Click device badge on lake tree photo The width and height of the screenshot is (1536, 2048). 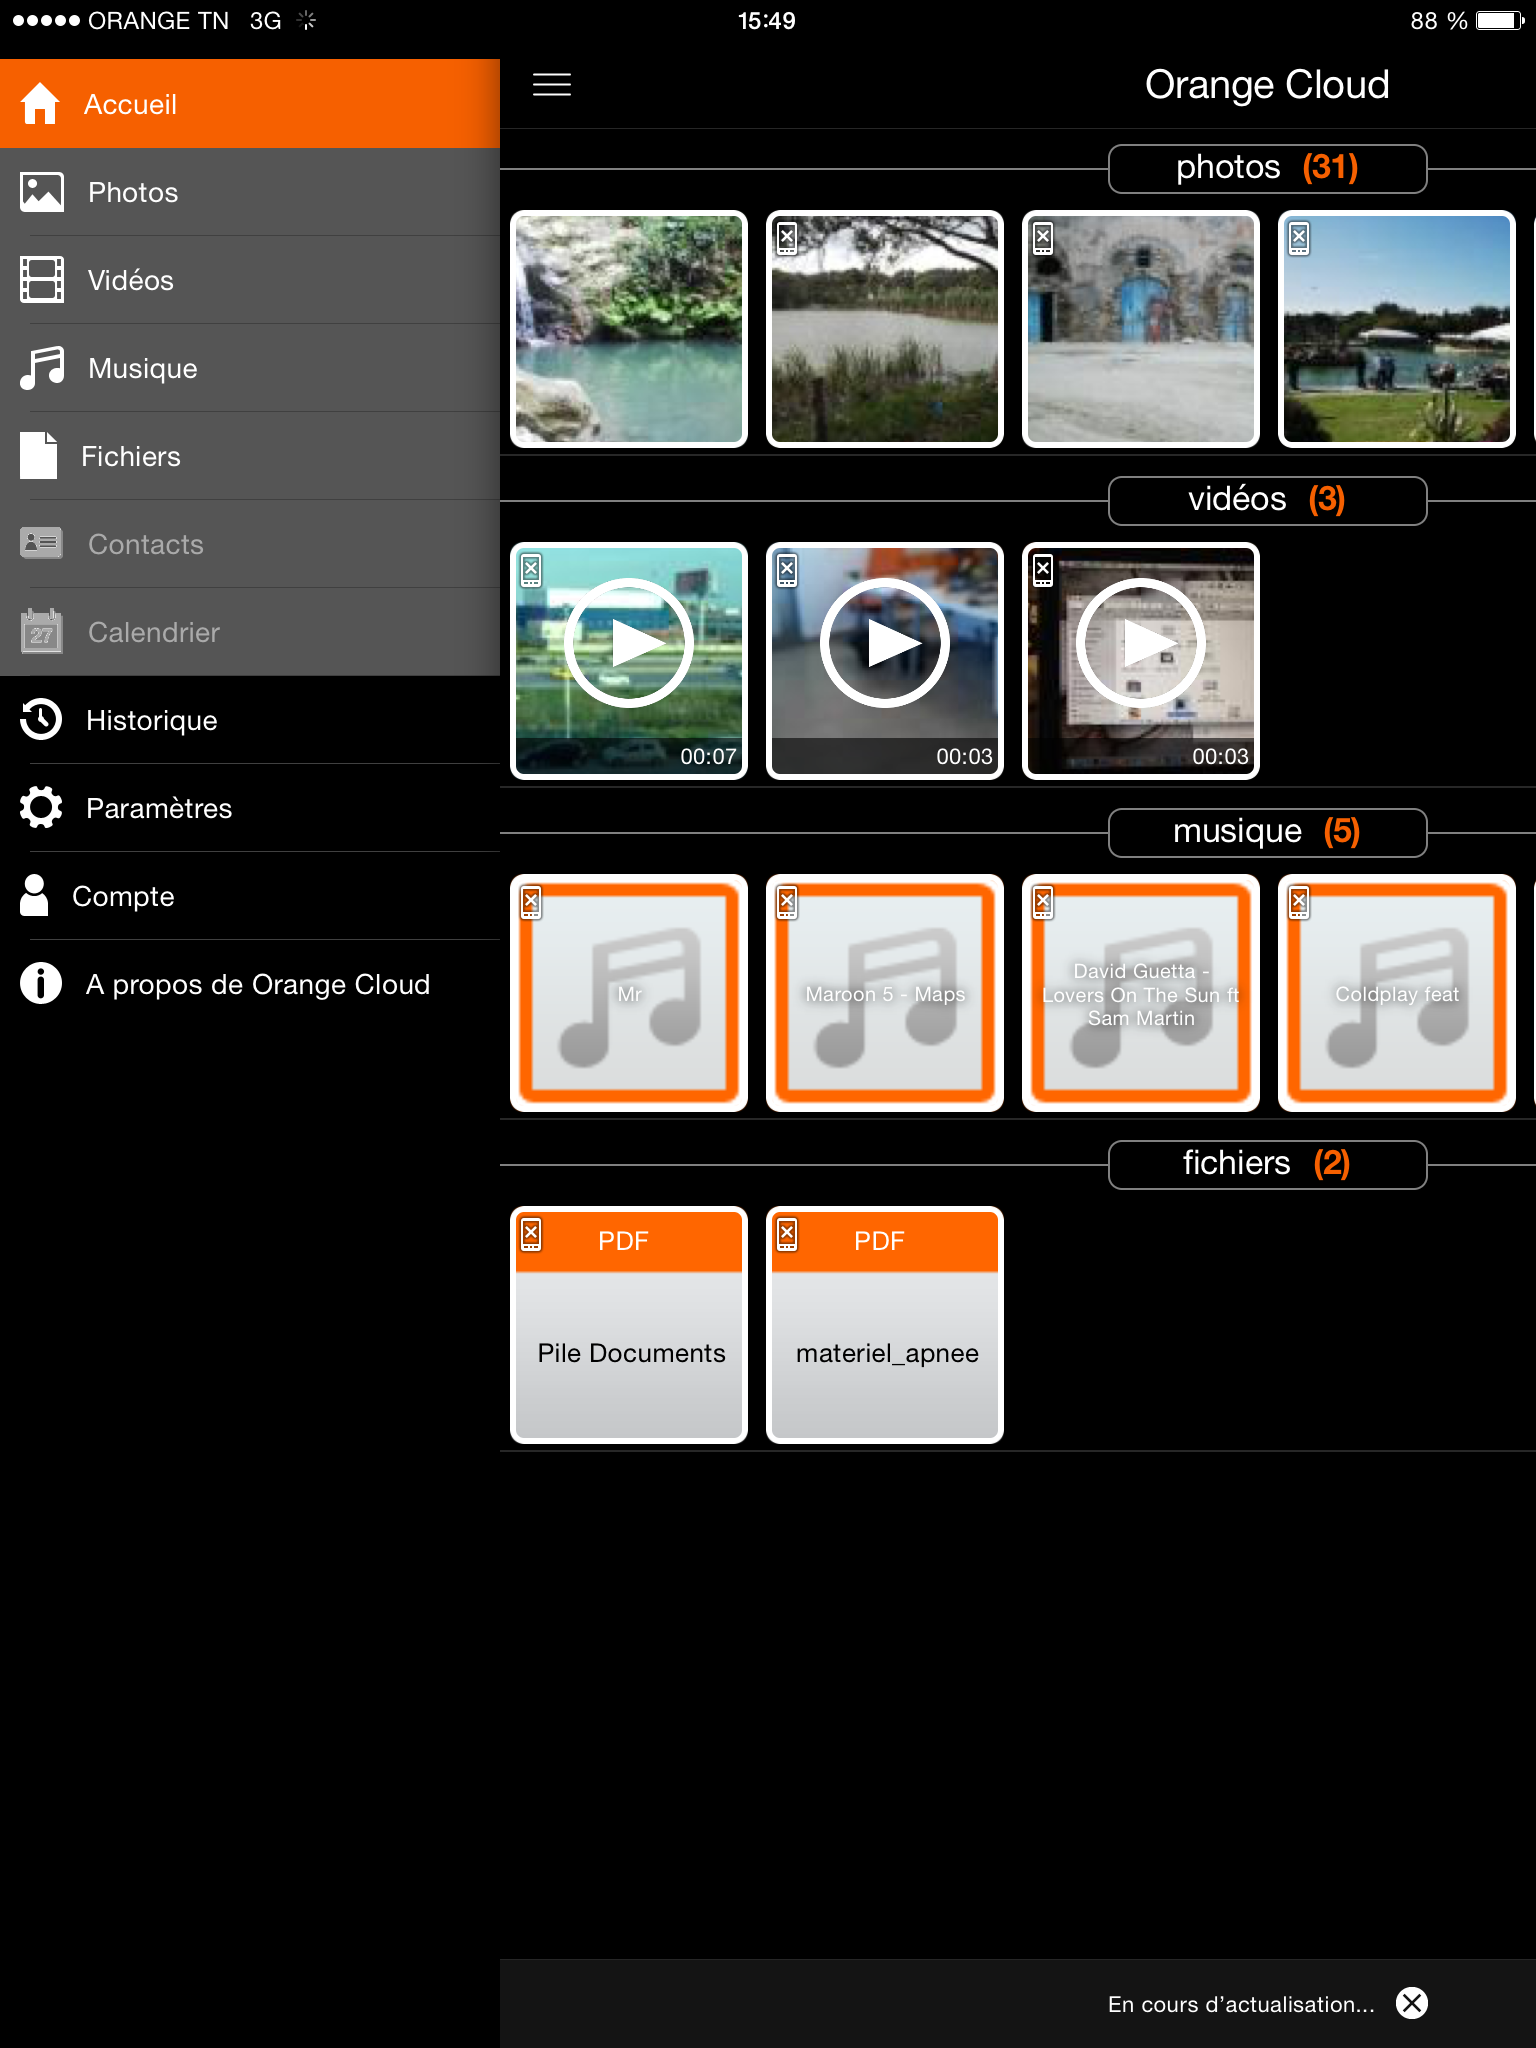coord(787,238)
